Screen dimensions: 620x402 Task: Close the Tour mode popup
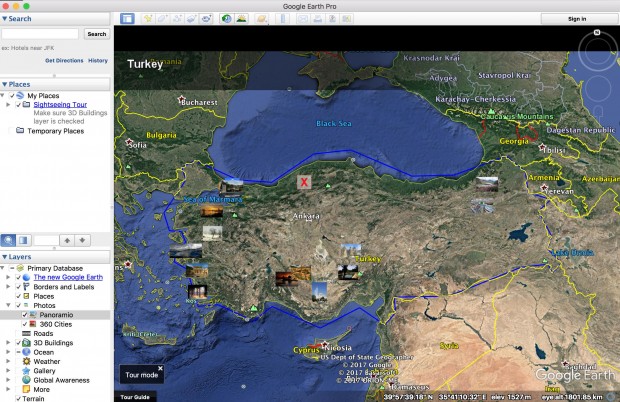(160, 368)
